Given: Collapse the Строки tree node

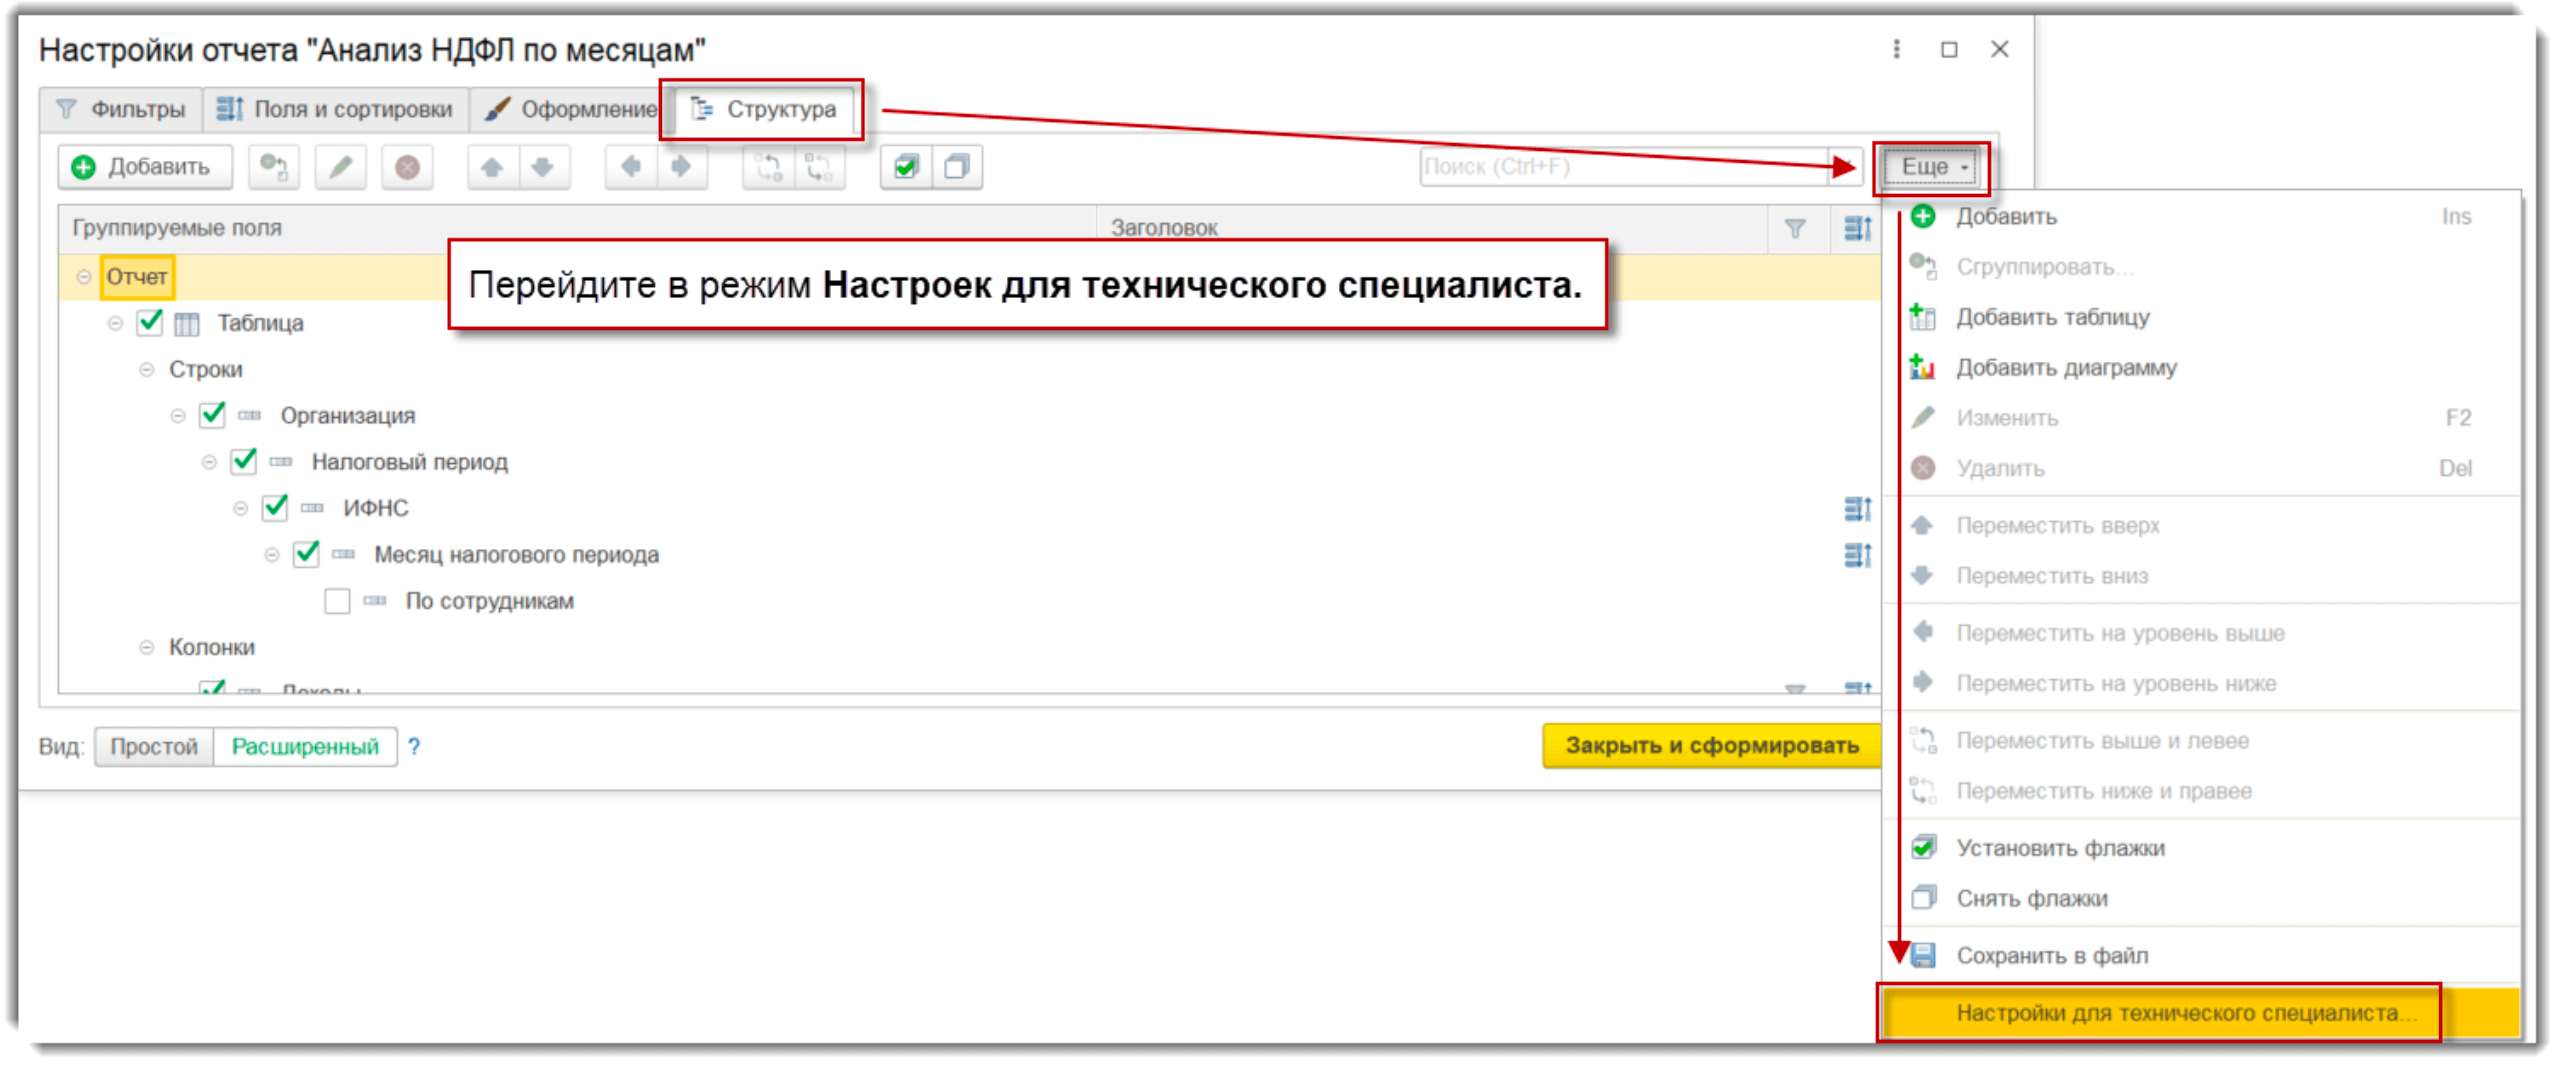Looking at the screenshot, I should (x=147, y=369).
